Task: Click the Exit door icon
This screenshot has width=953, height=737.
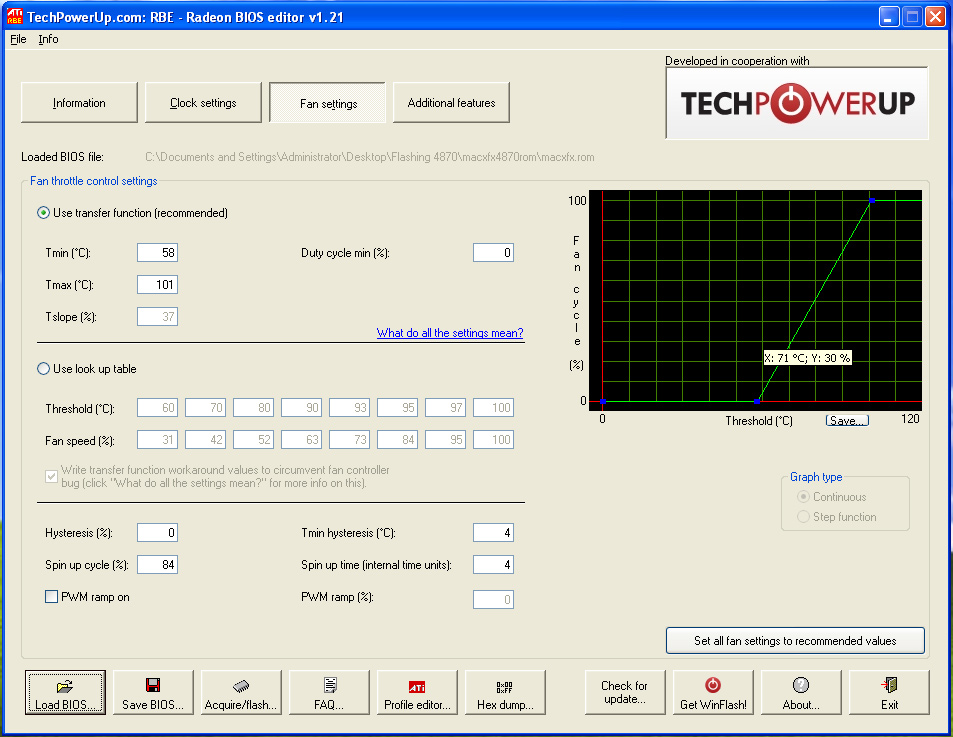Action: tap(889, 685)
